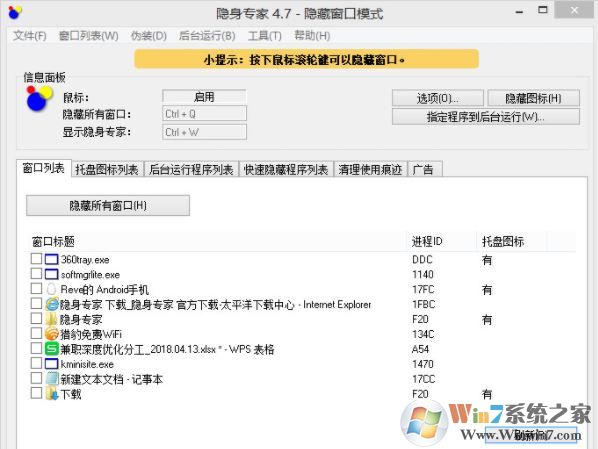Click the Ctrl + W hotkey field

click(204, 132)
